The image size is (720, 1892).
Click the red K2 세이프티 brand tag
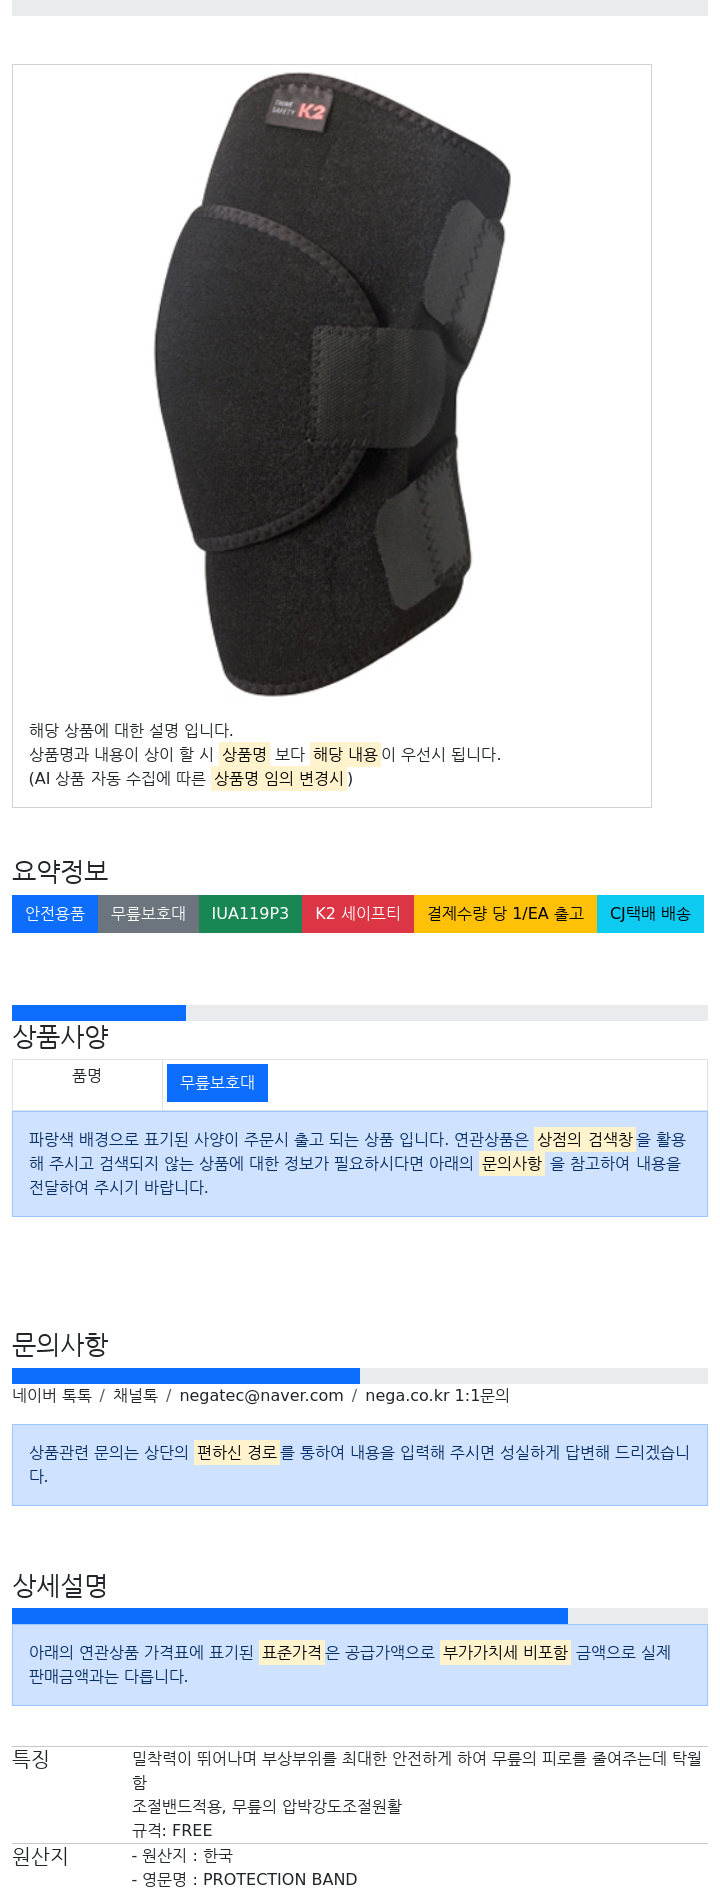(358, 914)
